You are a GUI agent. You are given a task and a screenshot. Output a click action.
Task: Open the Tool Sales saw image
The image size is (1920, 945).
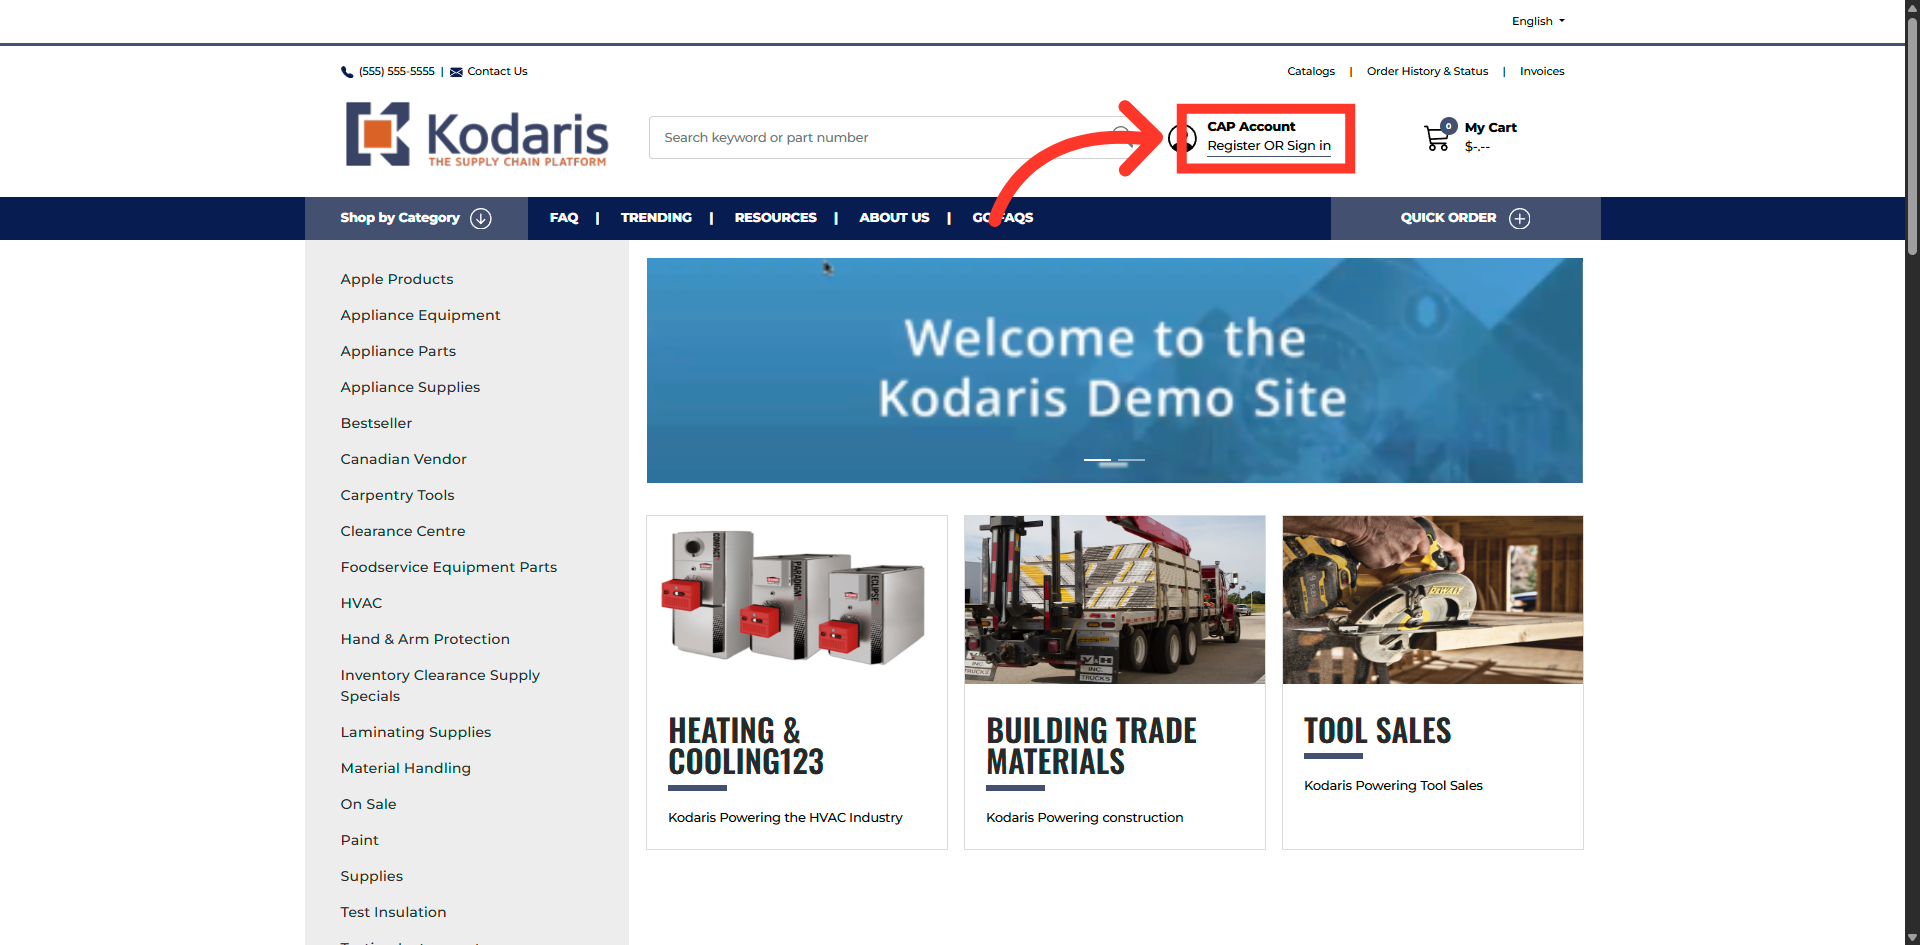(x=1433, y=600)
